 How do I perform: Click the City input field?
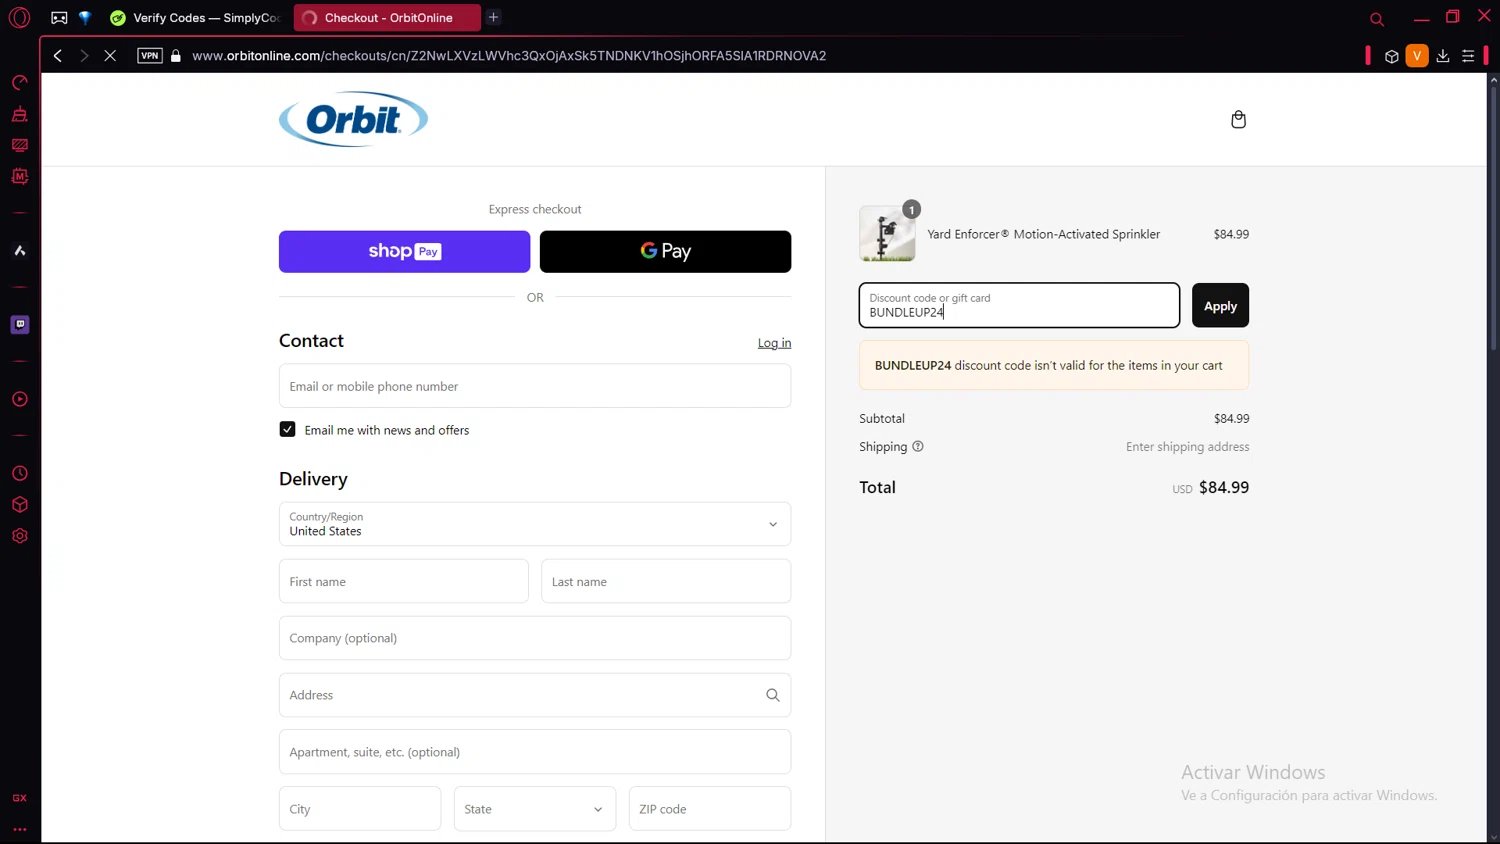tap(360, 809)
